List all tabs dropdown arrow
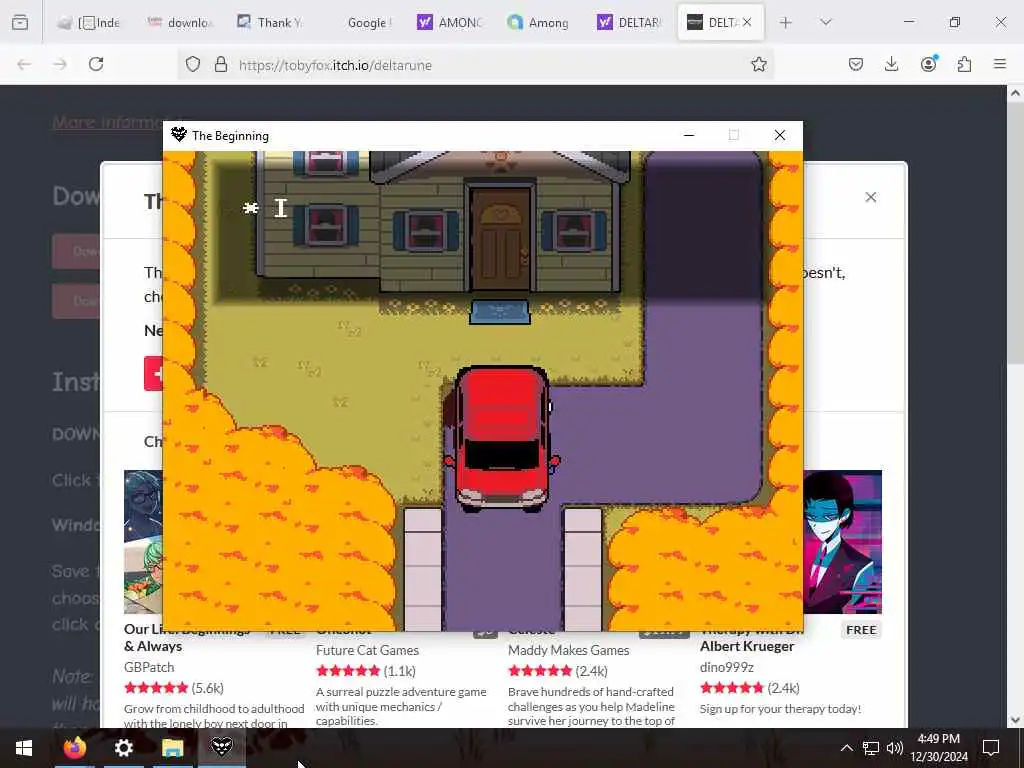The image size is (1024, 768). point(825,23)
